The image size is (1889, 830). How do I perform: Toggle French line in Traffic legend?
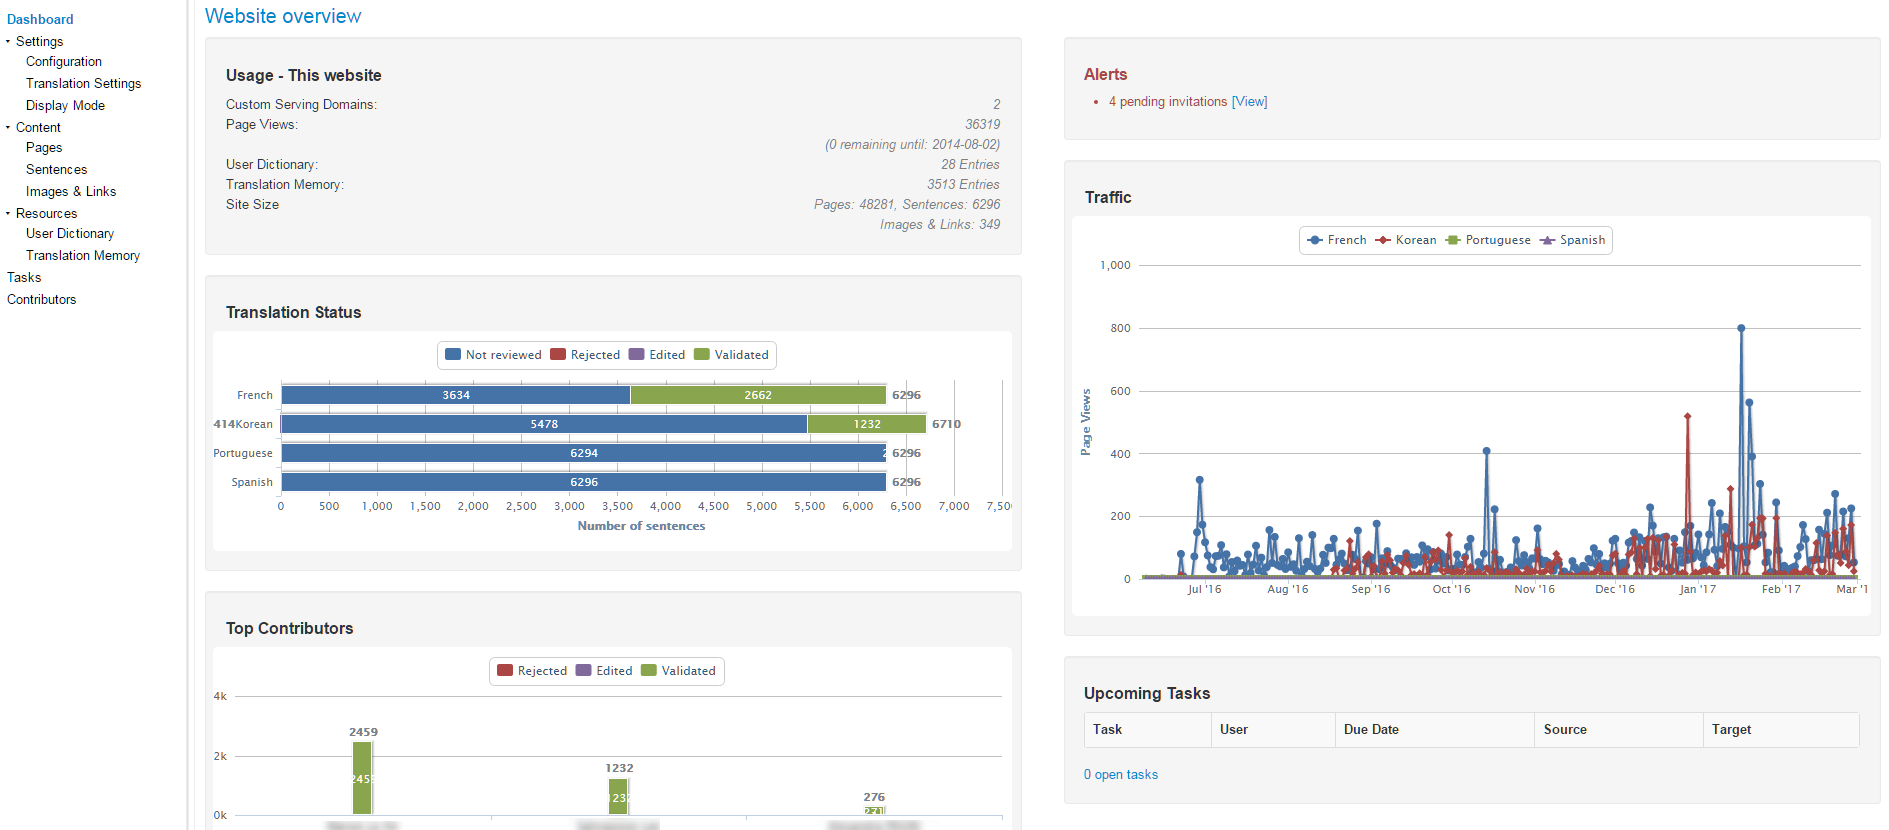(x=1337, y=240)
